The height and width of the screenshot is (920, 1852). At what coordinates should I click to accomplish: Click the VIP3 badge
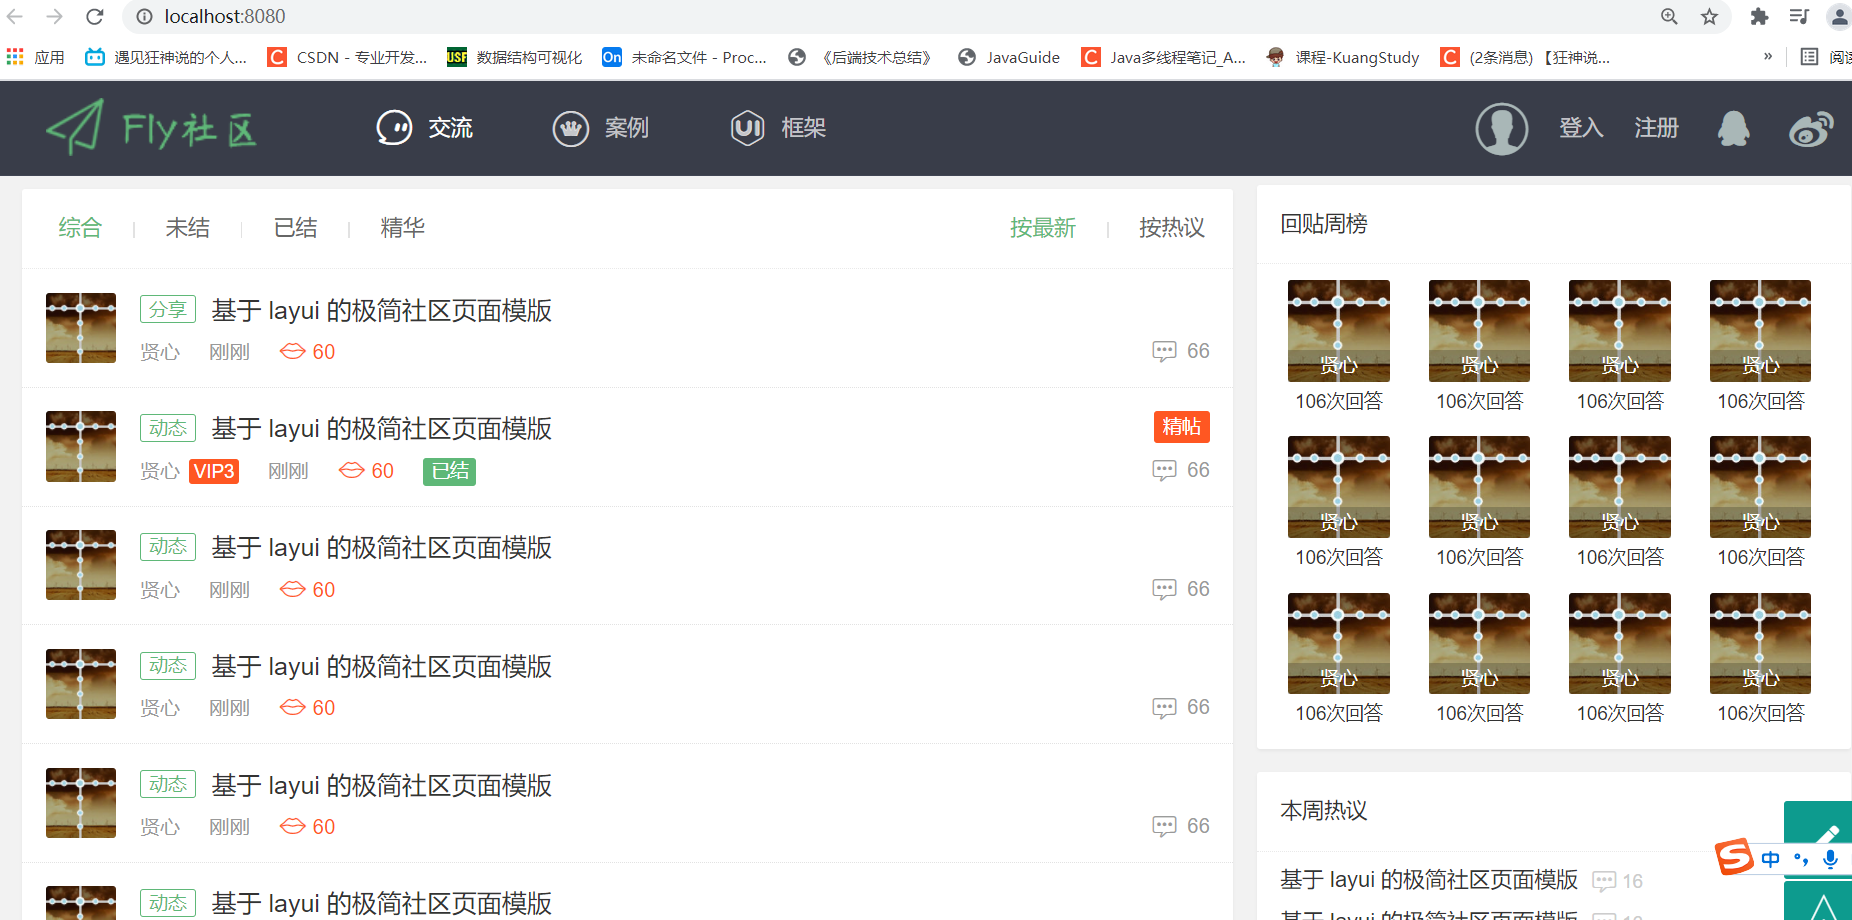214,471
